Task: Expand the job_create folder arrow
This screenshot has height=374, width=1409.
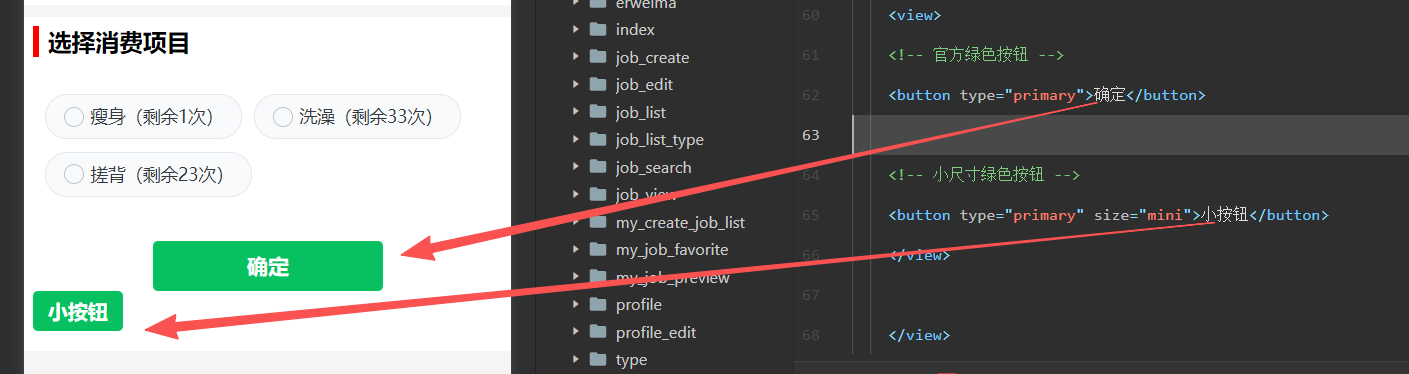Action: (576, 57)
